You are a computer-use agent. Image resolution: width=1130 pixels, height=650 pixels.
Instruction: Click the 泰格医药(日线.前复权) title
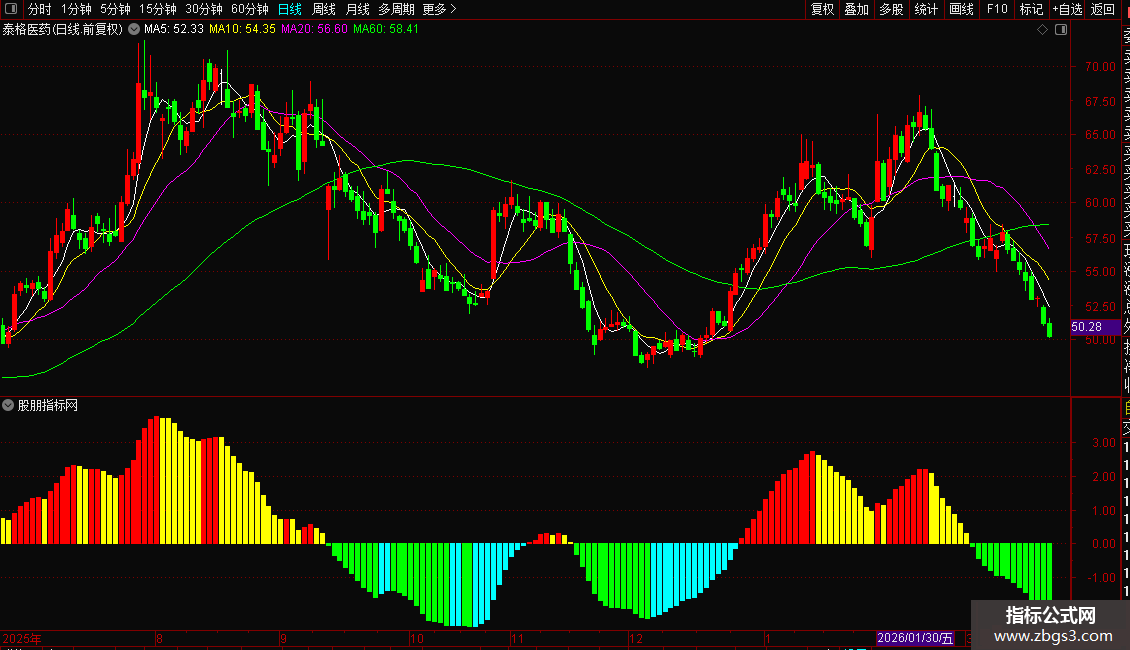pyautogui.click(x=63, y=30)
